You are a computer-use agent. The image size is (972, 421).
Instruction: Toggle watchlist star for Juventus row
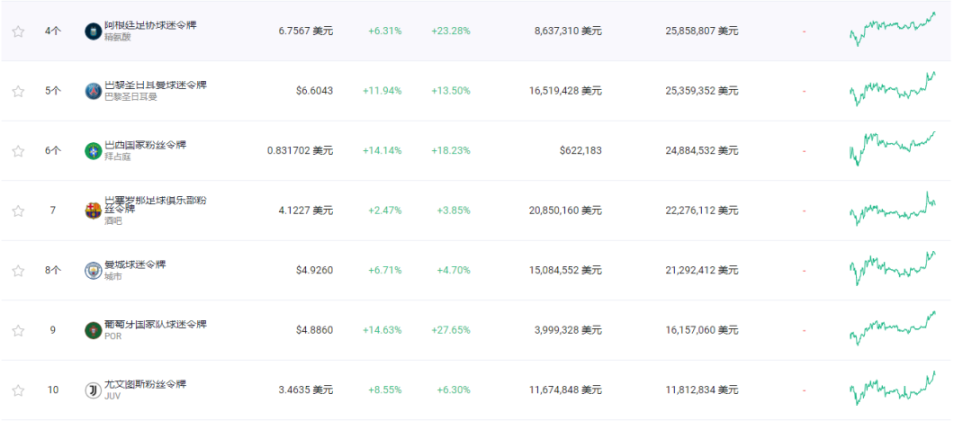pyautogui.click(x=18, y=391)
